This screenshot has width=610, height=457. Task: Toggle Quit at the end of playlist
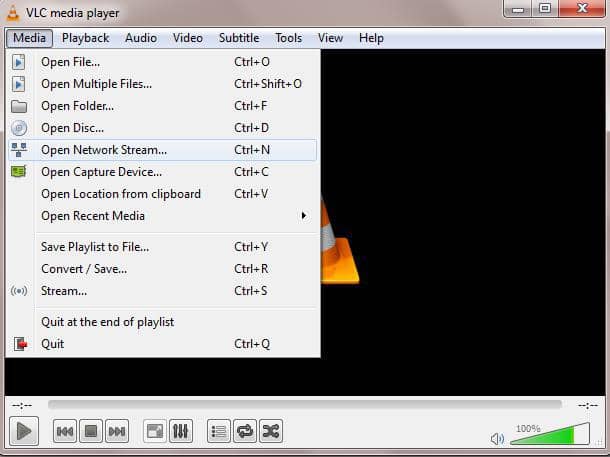(x=162, y=322)
